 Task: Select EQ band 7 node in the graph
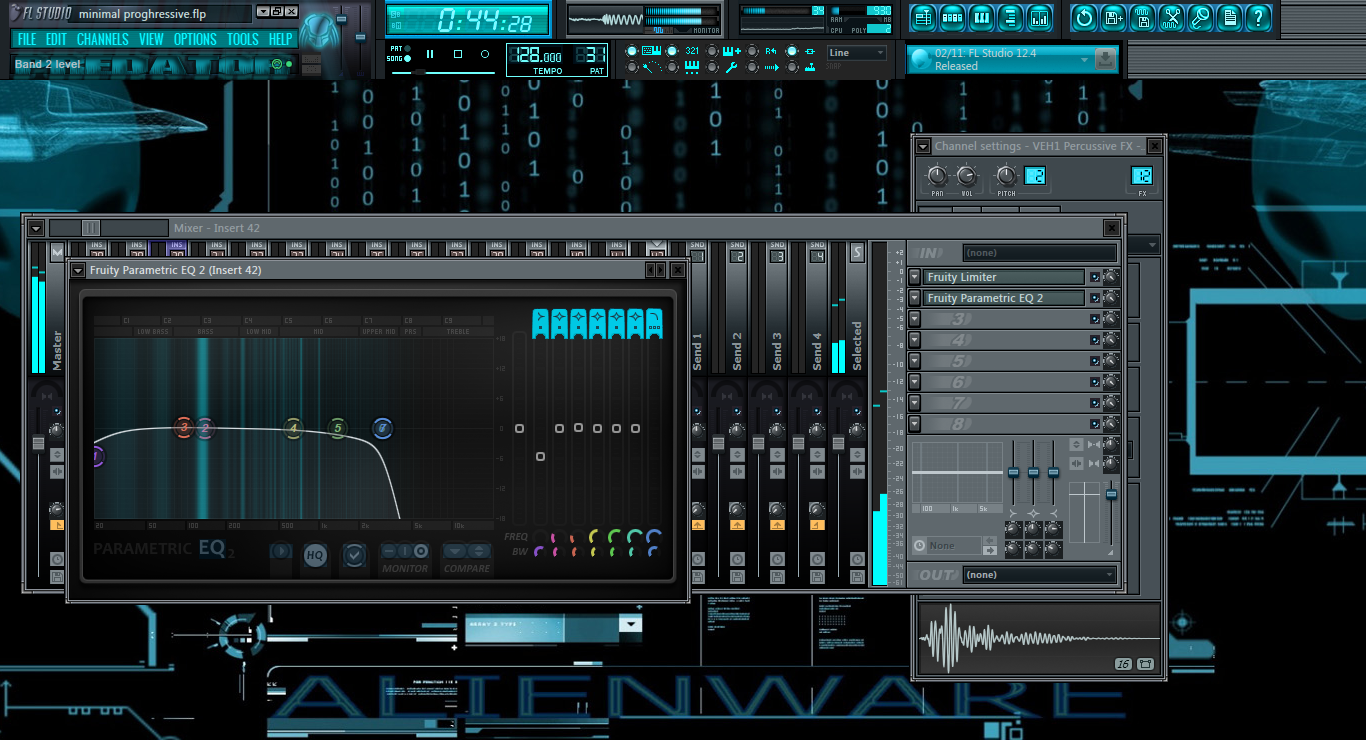382,428
